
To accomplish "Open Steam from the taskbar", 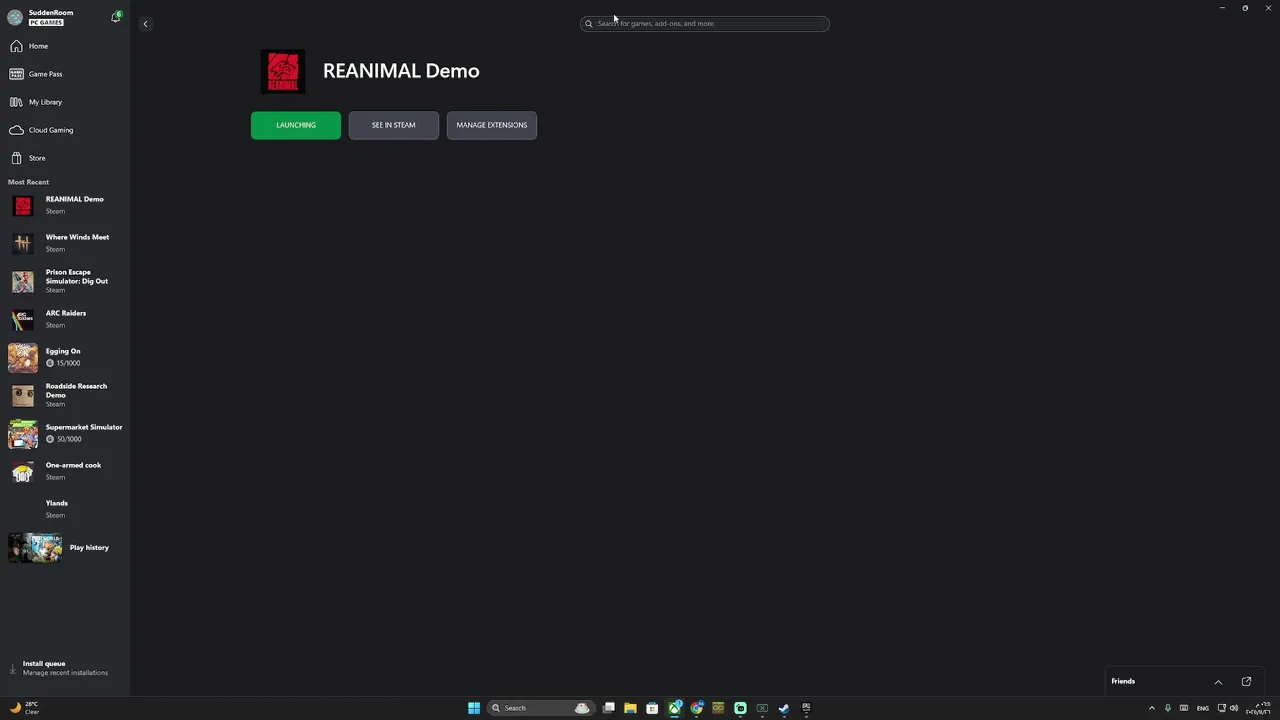I will pos(784,708).
